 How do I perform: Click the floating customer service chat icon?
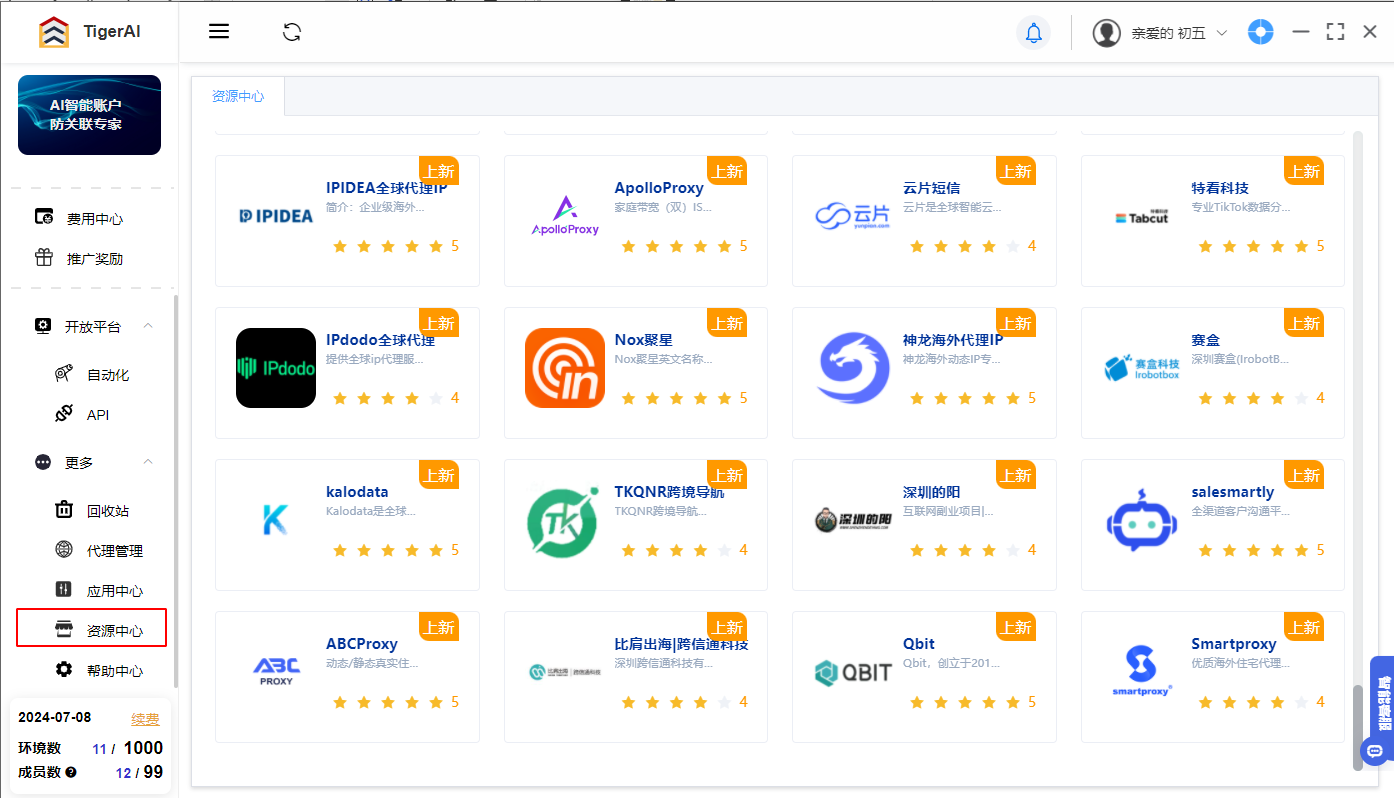[1376, 750]
